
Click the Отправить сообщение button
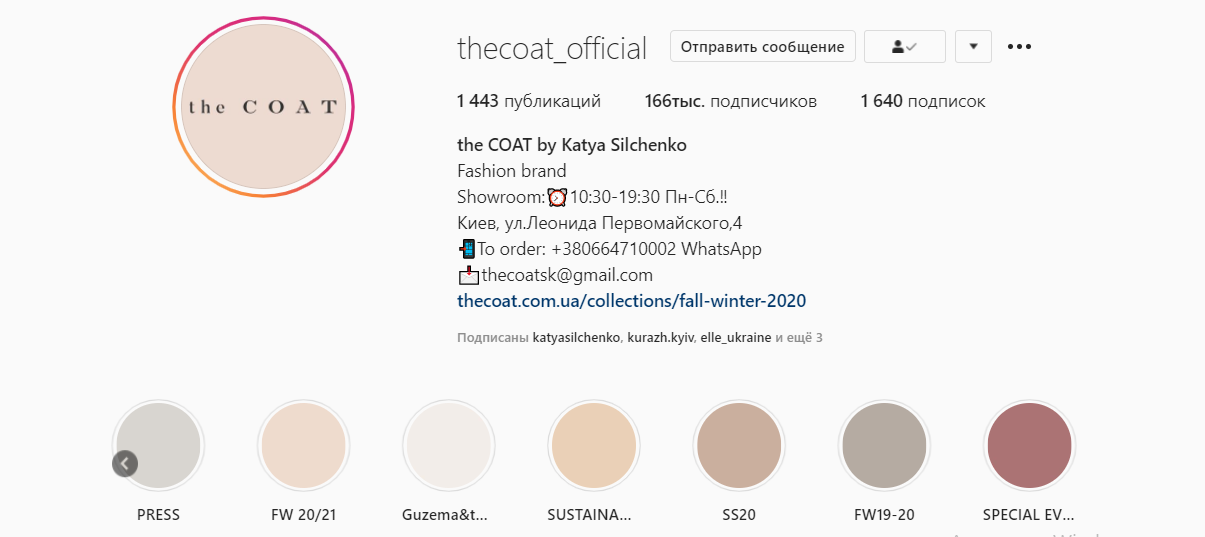pyautogui.click(x=763, y=46)
